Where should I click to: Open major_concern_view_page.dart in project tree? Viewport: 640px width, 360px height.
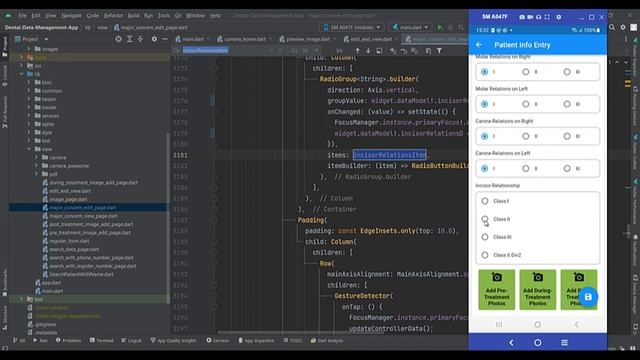coord(83,216)
